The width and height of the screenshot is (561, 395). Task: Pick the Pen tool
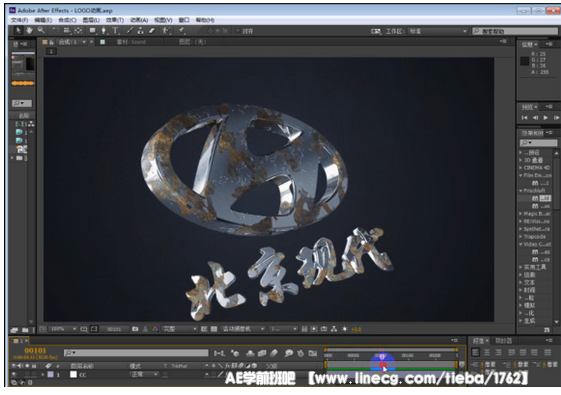(104, 31)
